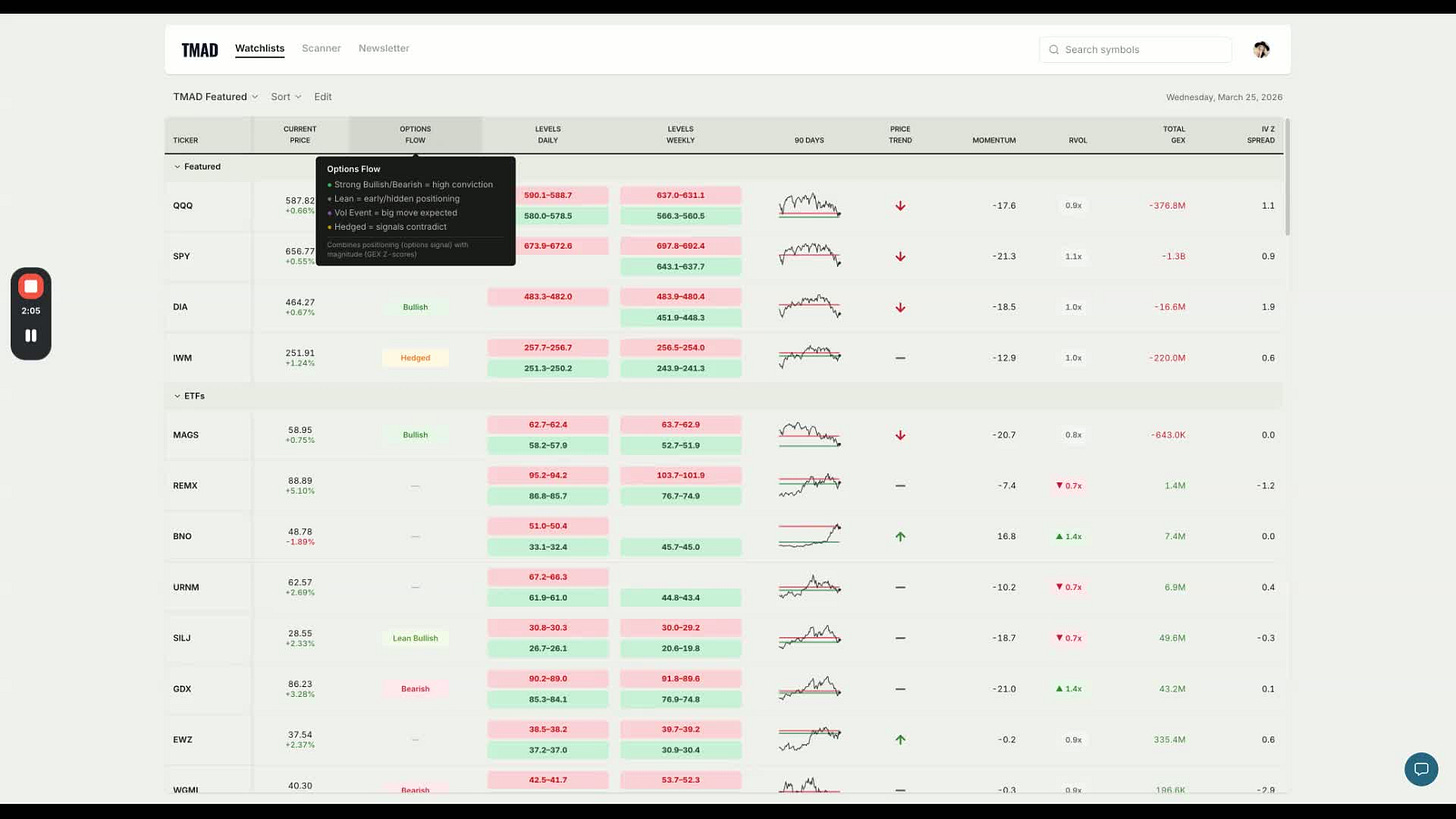Screen dimensions: 1456x819
Task: Select the SILJ ticker
Action: coord(181,638)
